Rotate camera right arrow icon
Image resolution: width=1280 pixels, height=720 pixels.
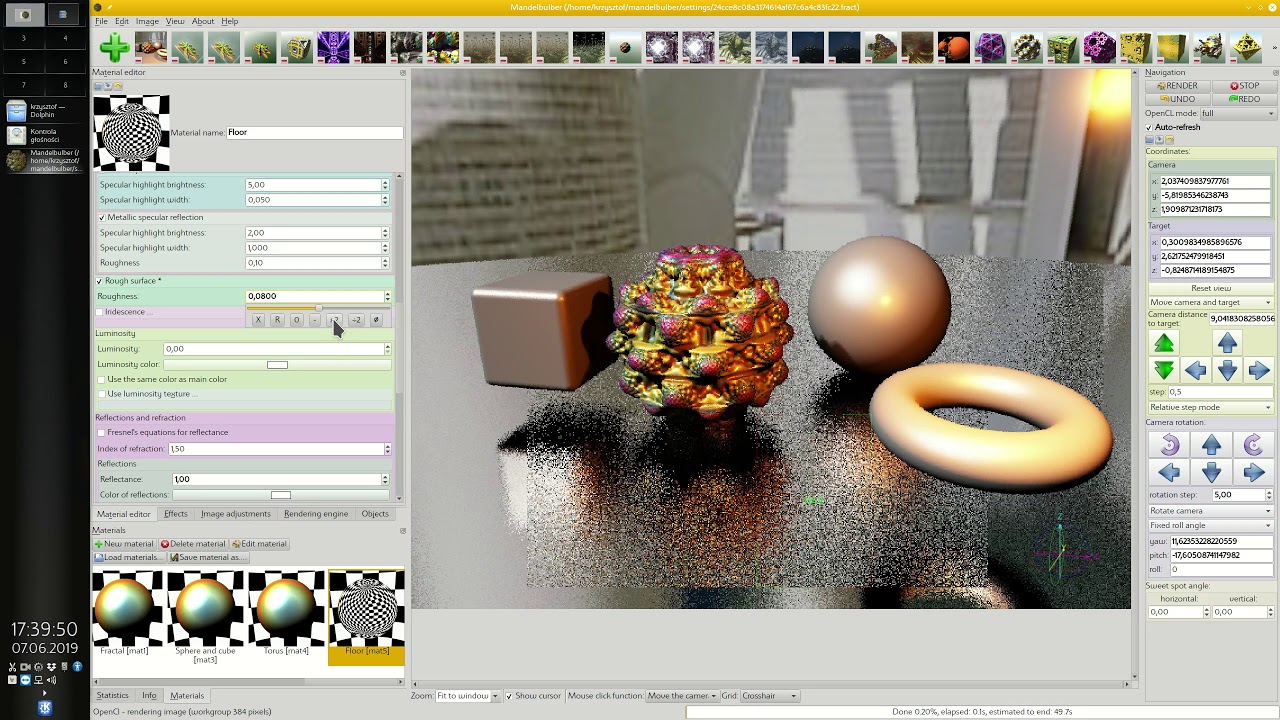(1253, 472)
